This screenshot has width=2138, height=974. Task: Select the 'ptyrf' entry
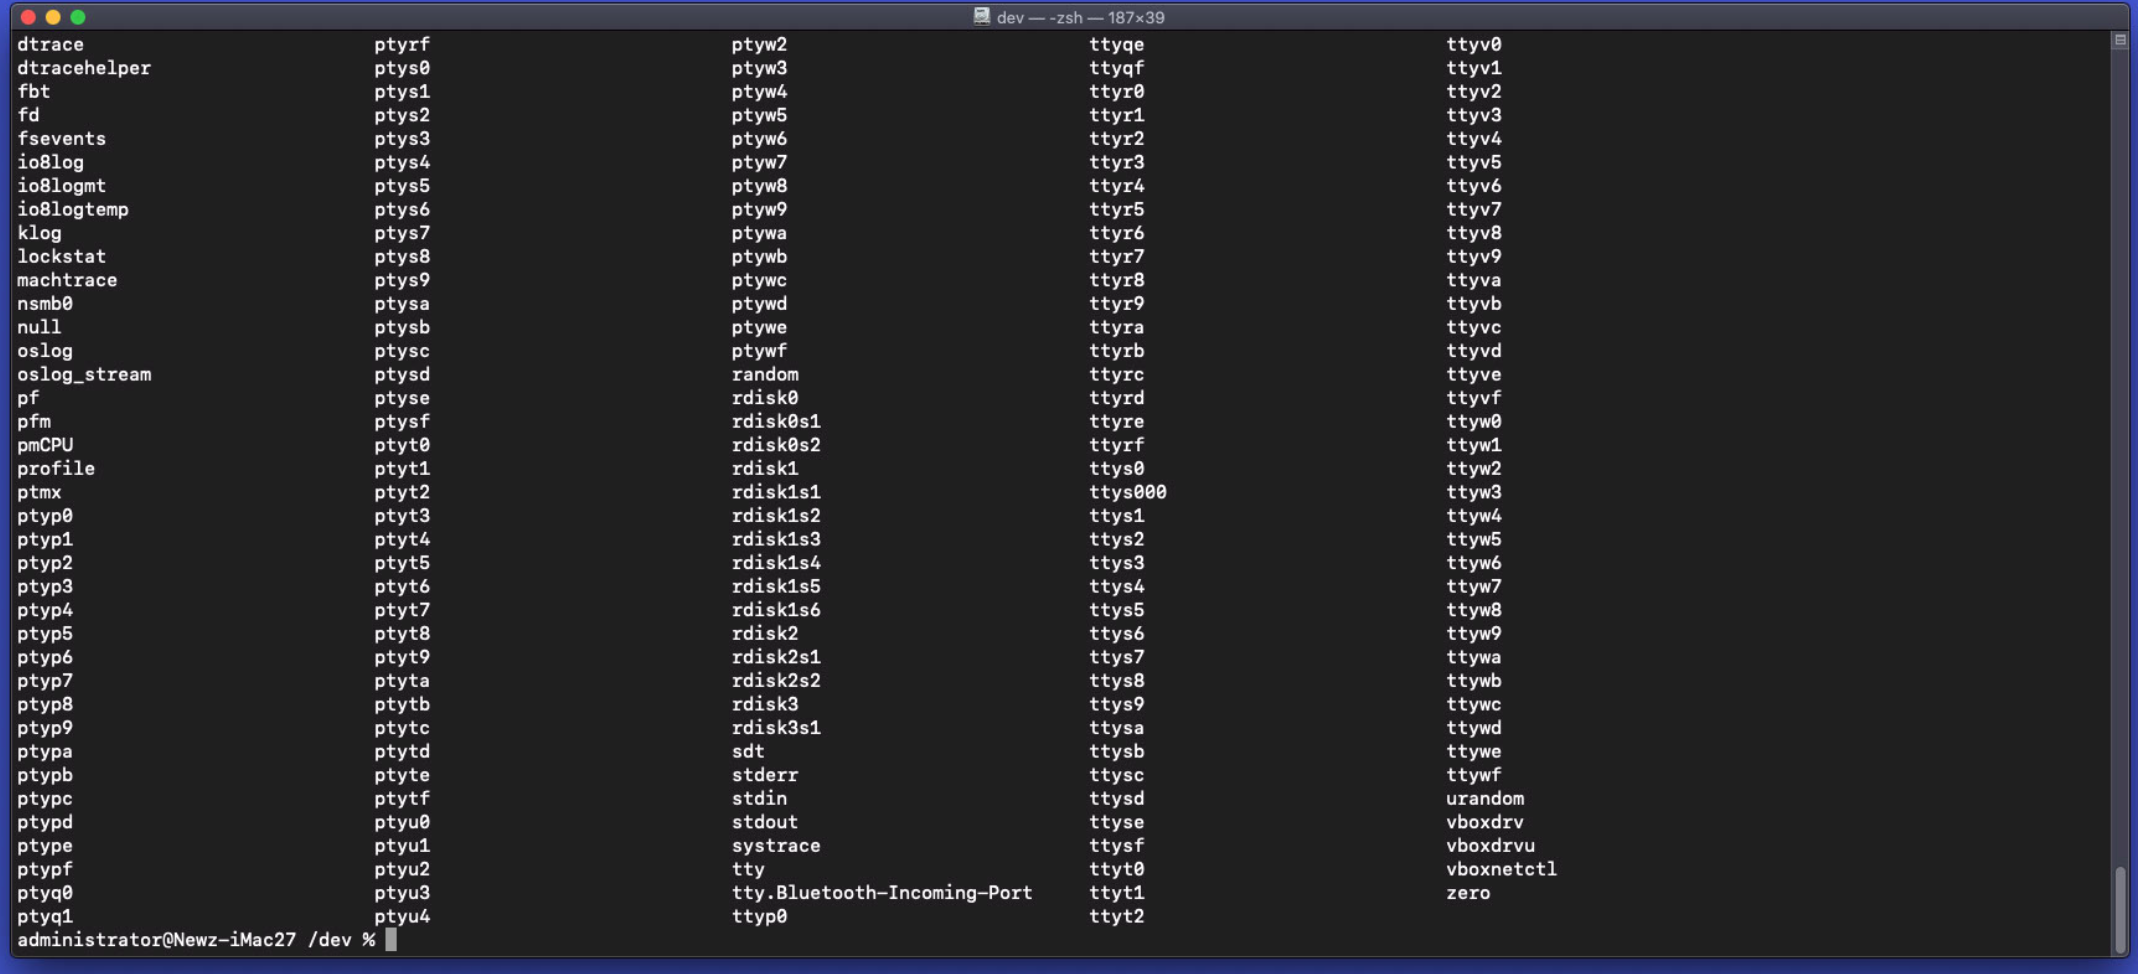402,44
